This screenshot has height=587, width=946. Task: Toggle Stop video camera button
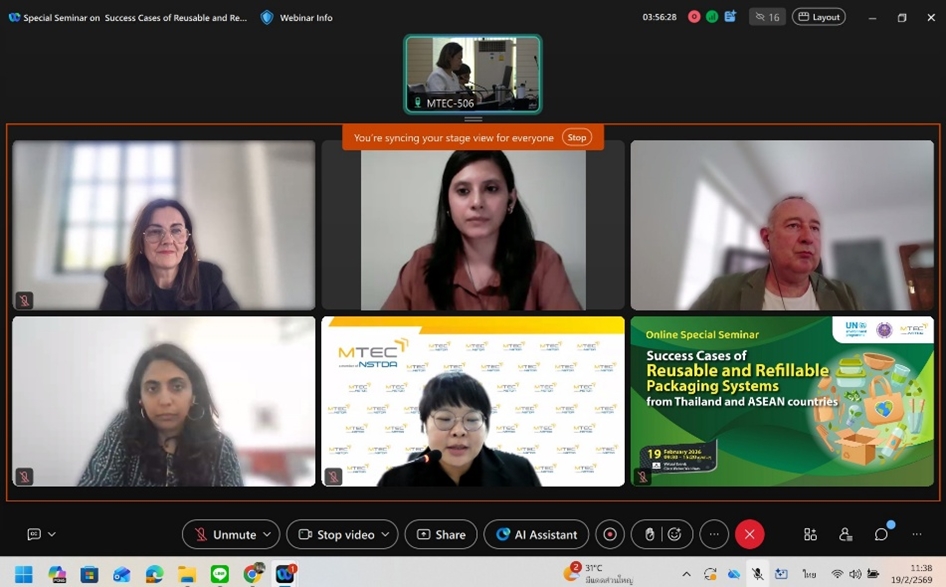click(334, 535)
